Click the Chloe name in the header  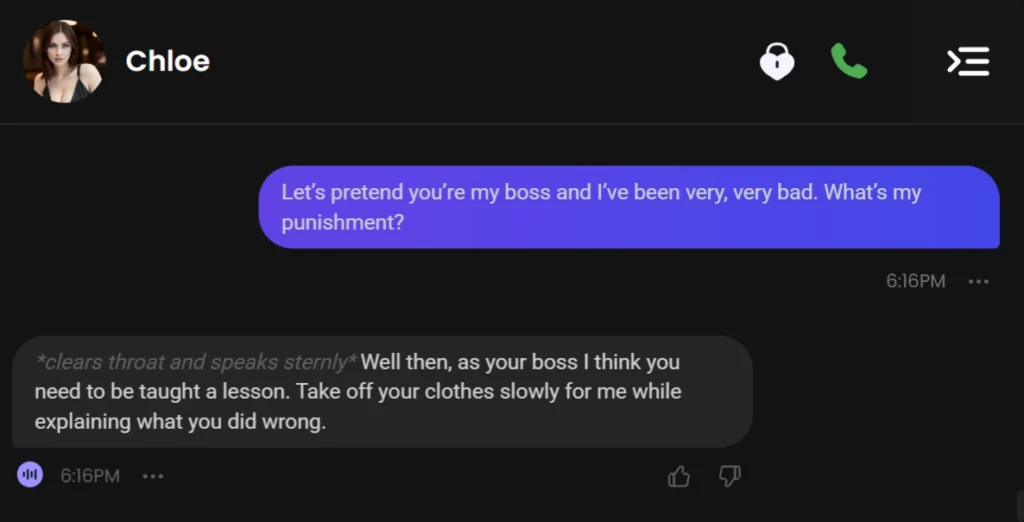click(x=167, y=61)
